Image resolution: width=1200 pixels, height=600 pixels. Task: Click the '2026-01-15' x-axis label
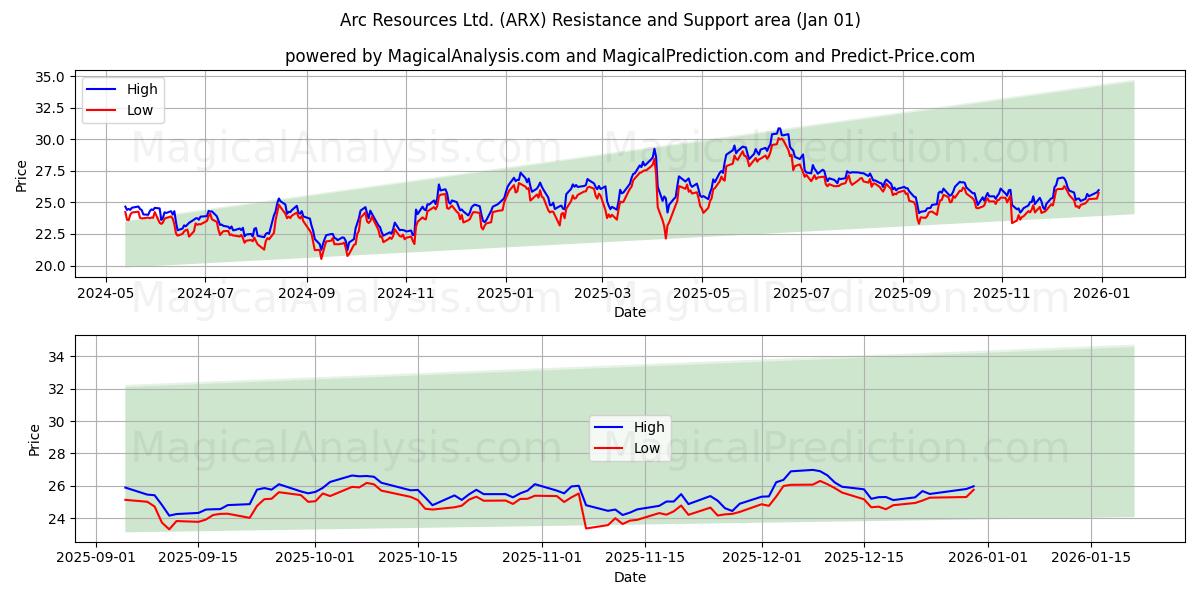tap(1091, 559)
